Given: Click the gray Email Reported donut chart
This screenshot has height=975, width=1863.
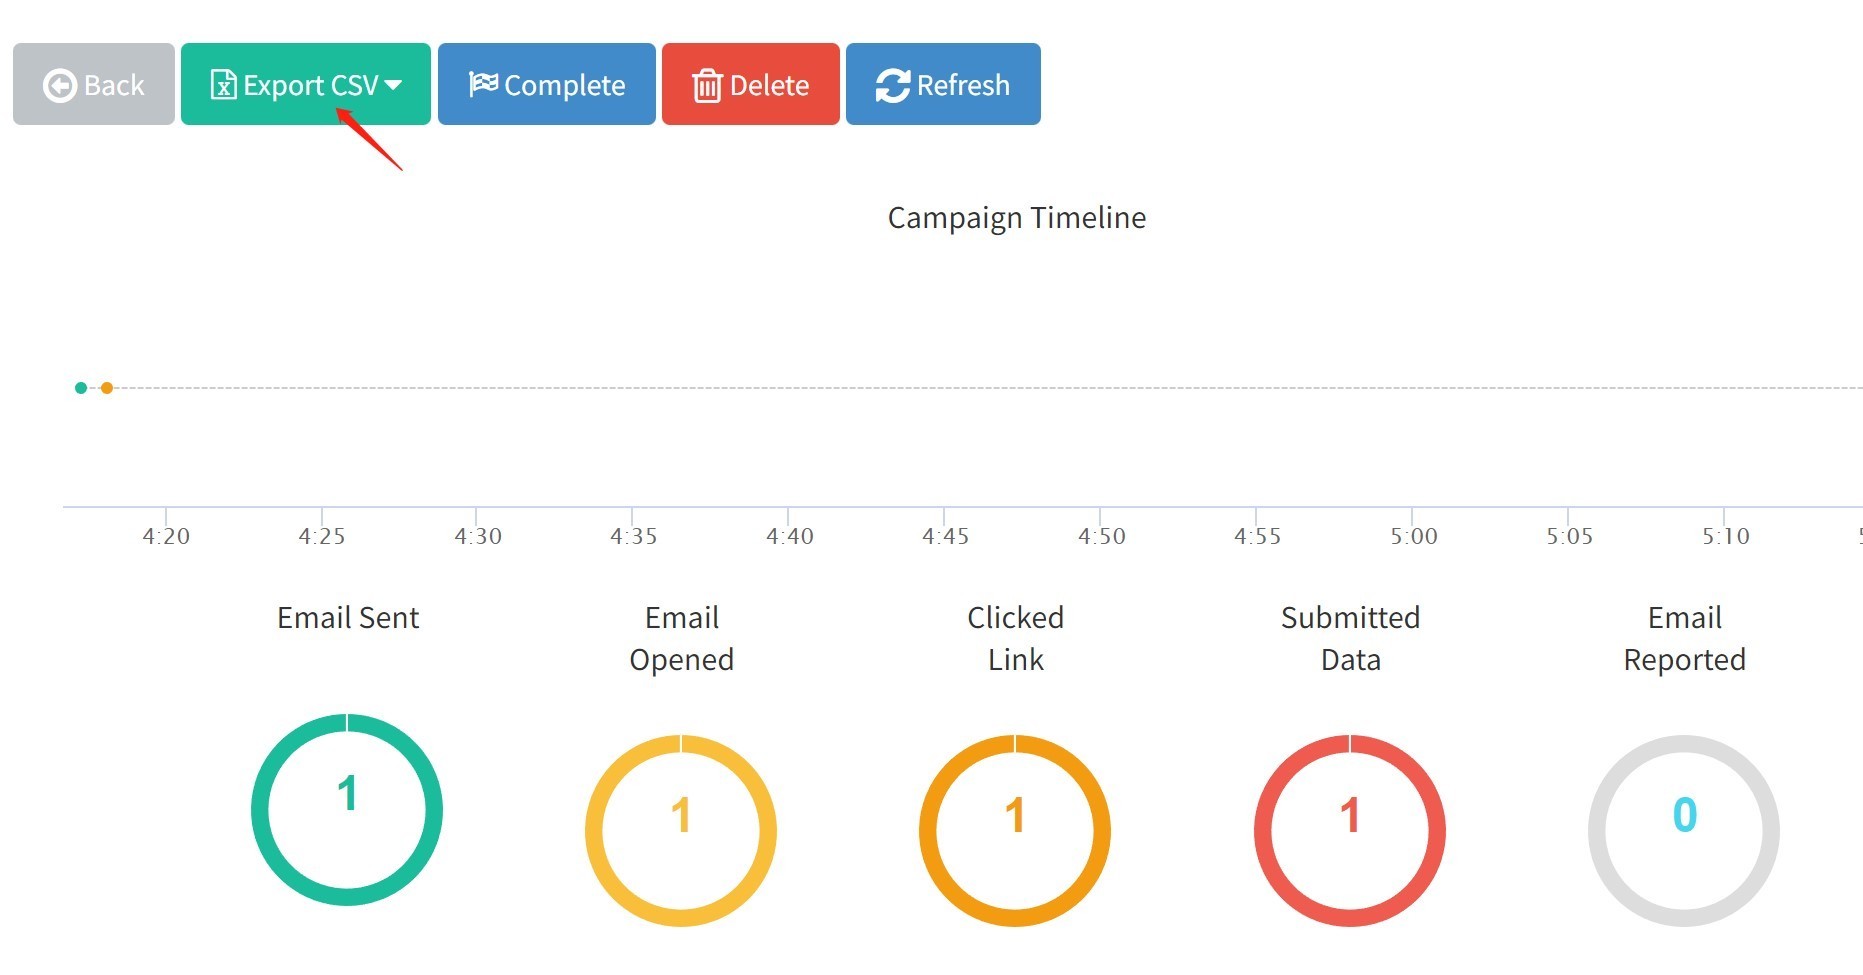Looking at the screenshot, I should (x=1684, y=831).
